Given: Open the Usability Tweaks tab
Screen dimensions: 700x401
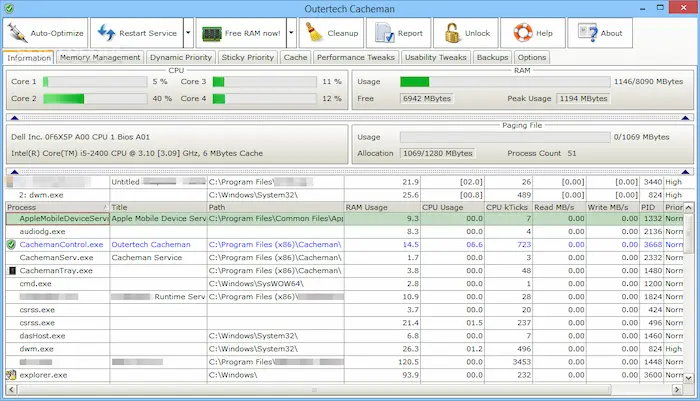Looking at the screenshot, I should [x=436, y=57].
